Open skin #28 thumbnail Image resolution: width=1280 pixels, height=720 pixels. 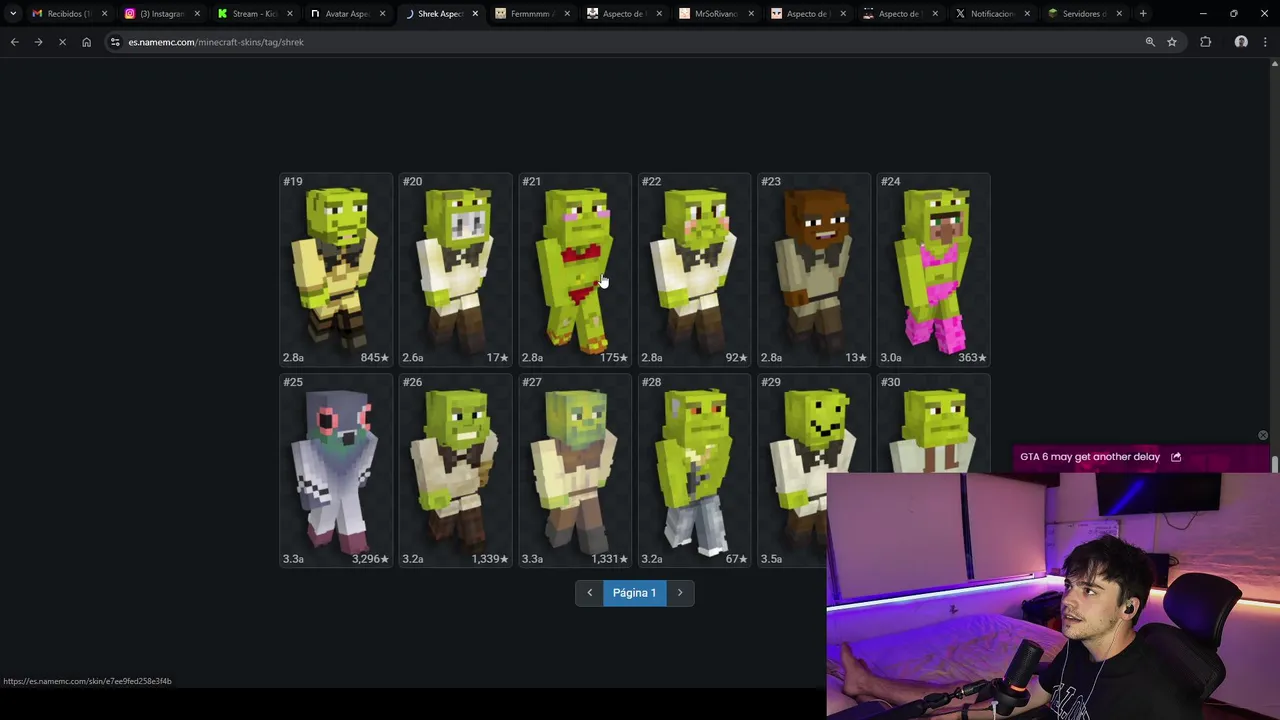pos(694,471)
